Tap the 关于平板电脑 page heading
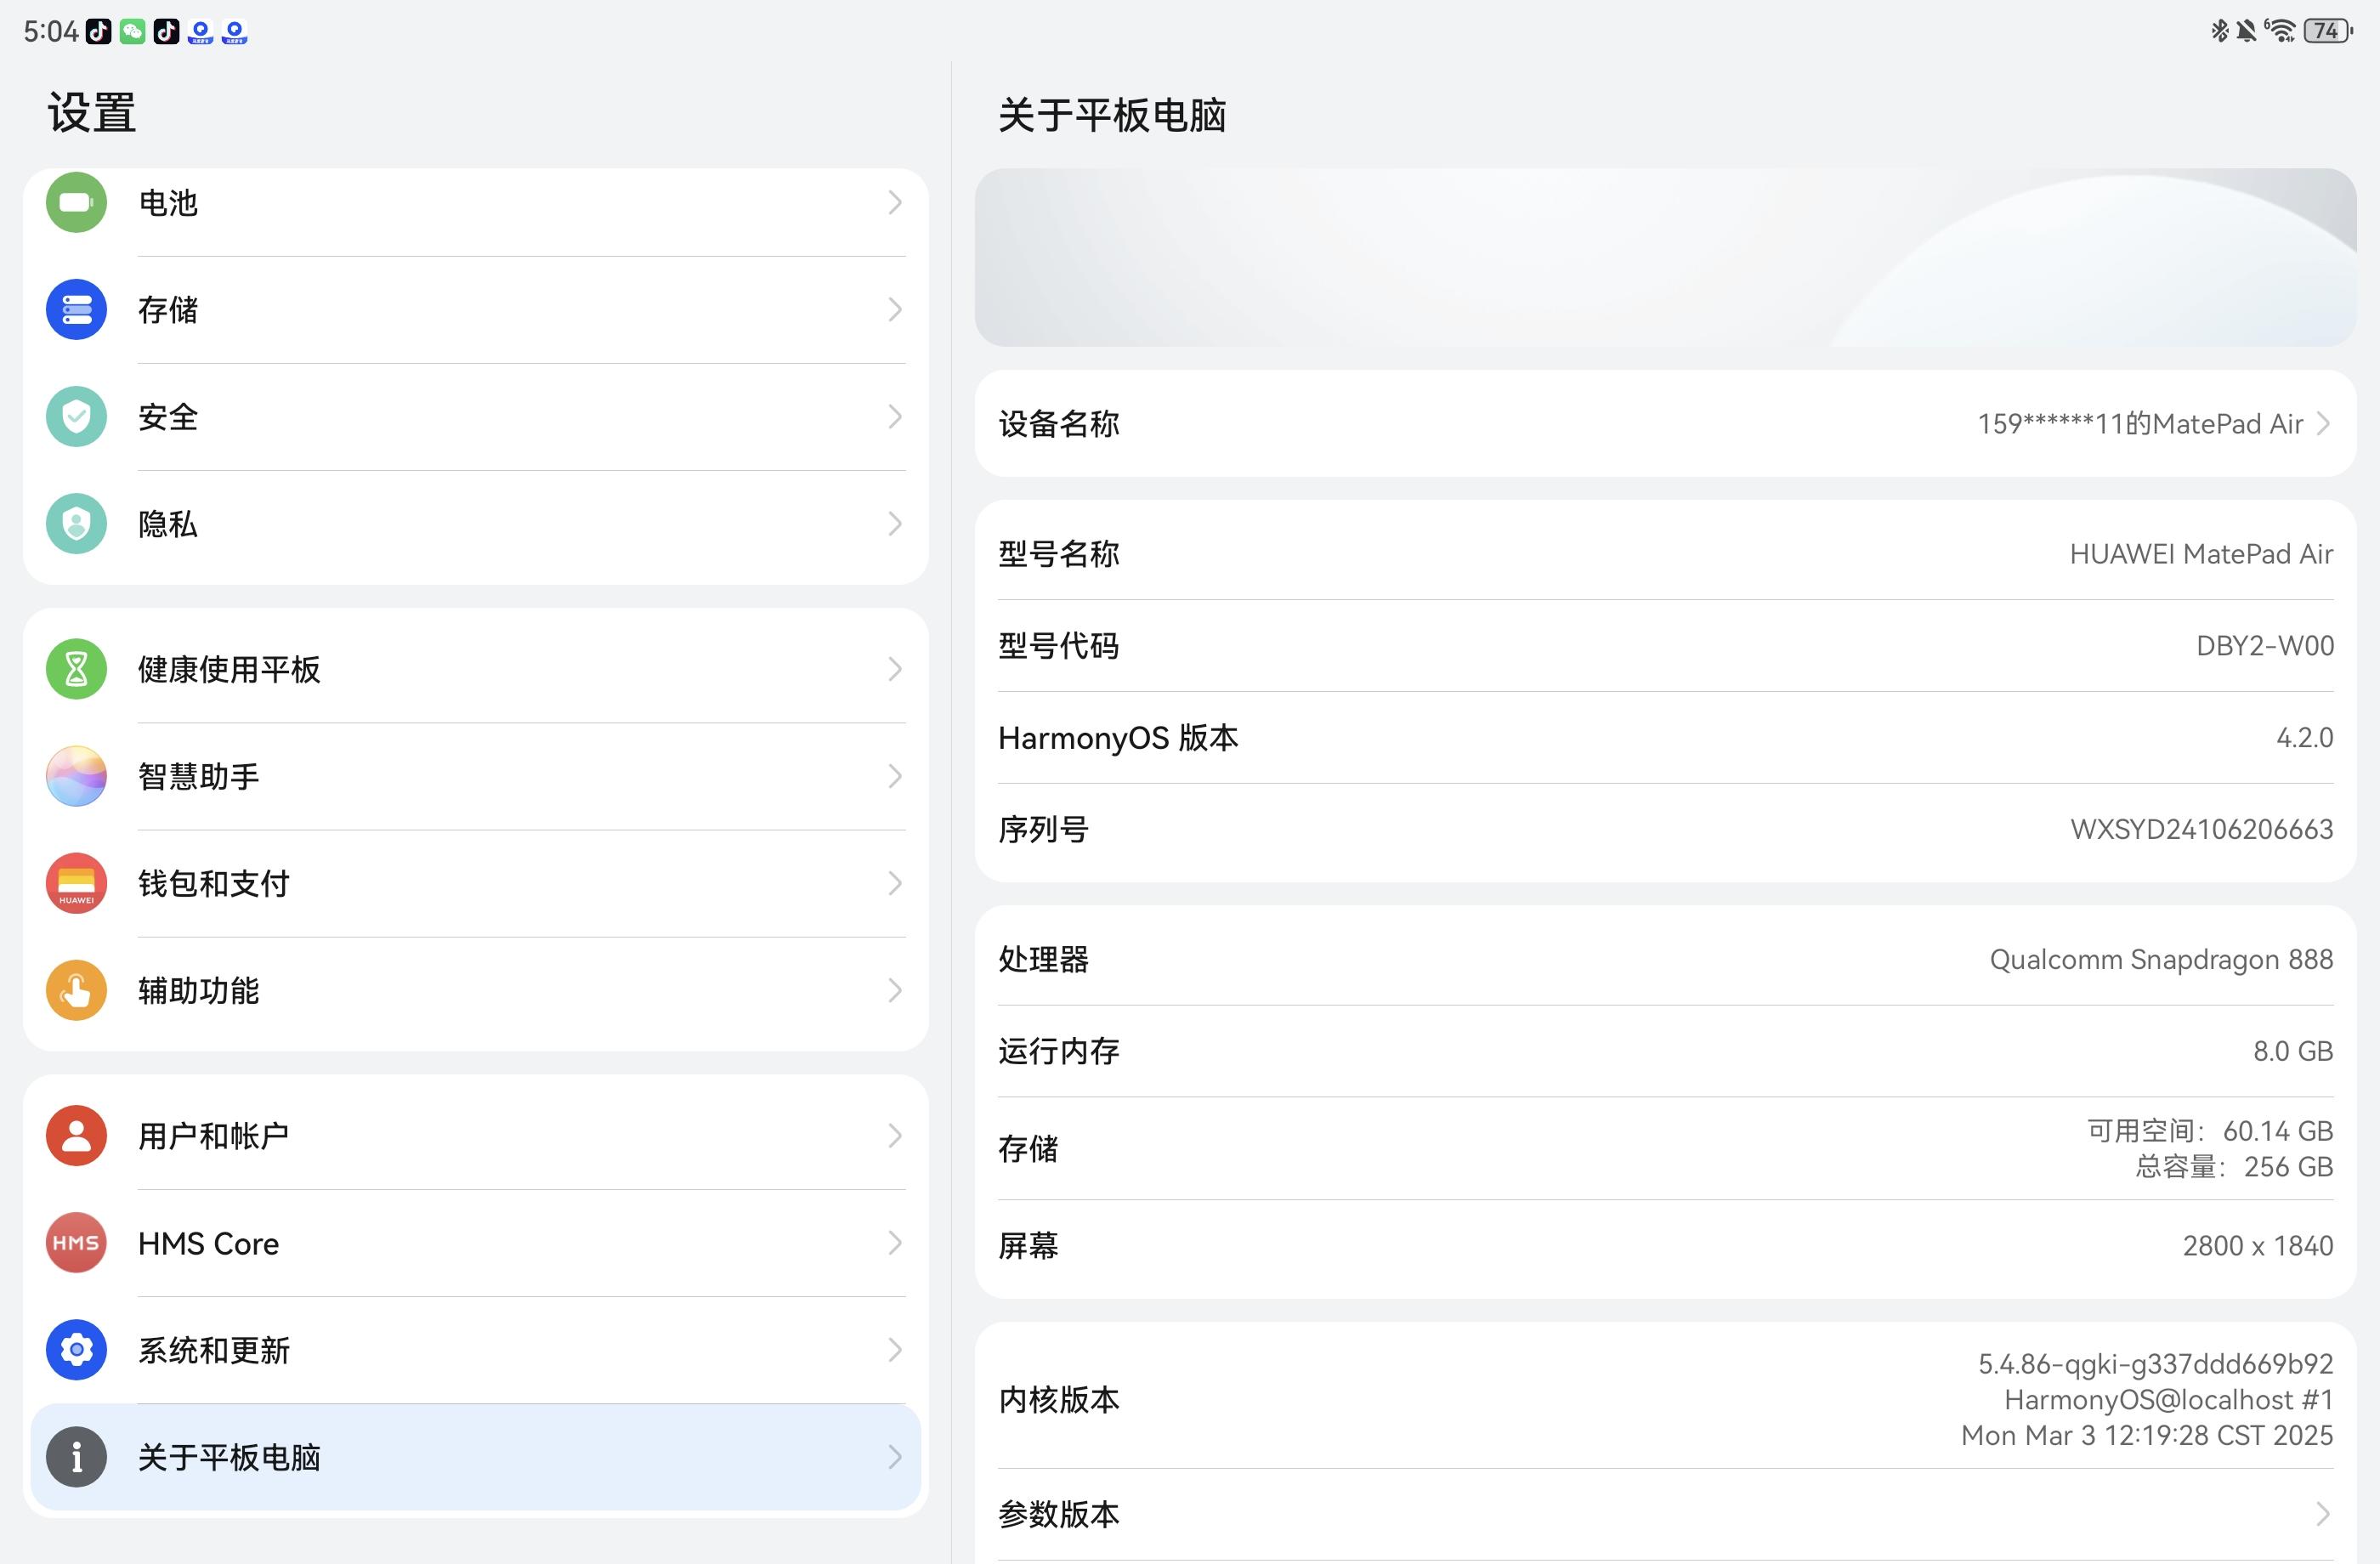The height and width of the screenshot is (1564, 2380). click(1112, 115)
